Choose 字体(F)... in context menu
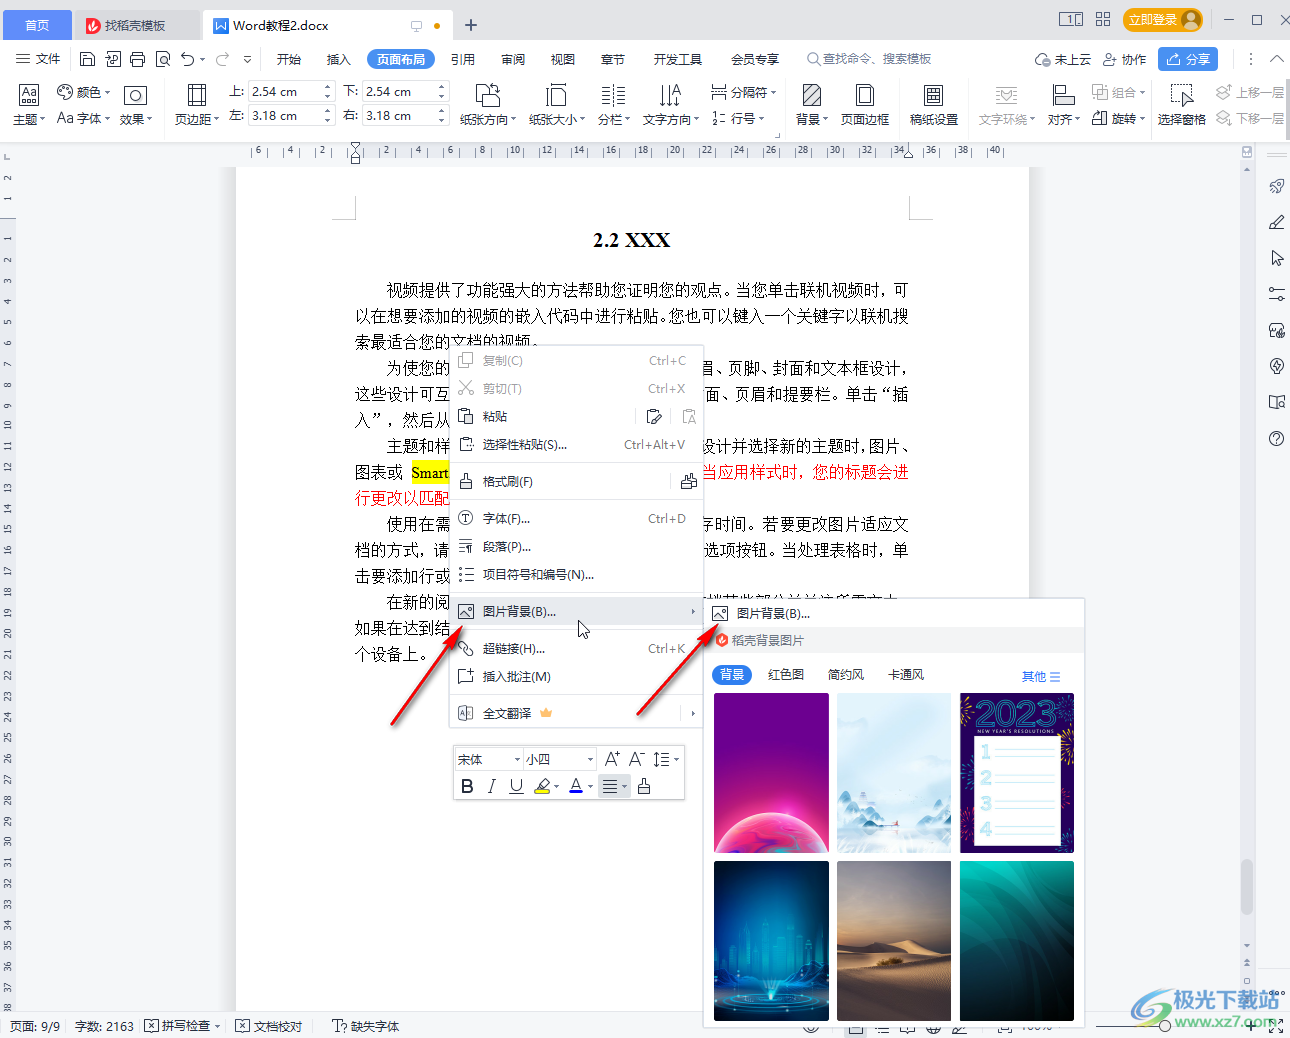 (576, 518)
